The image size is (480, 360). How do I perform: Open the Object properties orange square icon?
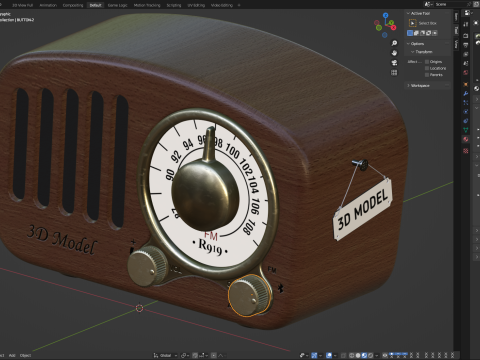pyautogui.click(x=466, y=84)
